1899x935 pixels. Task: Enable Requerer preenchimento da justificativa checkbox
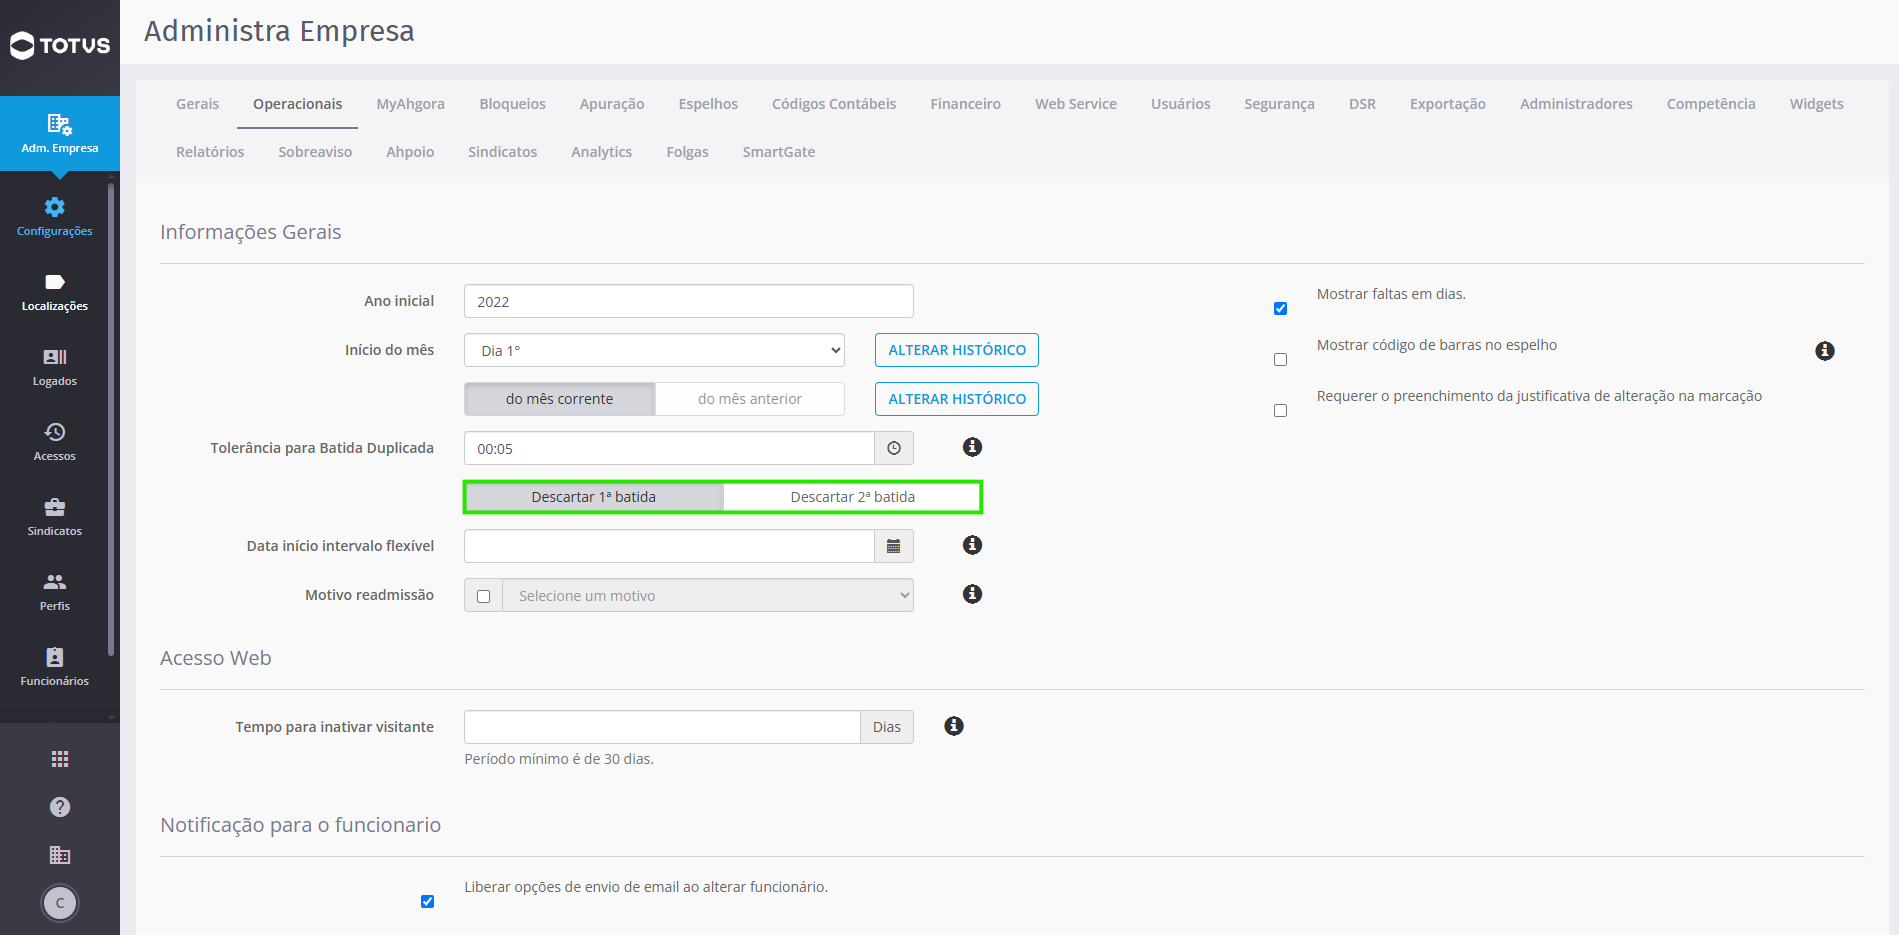click(x=1280, y=410)
